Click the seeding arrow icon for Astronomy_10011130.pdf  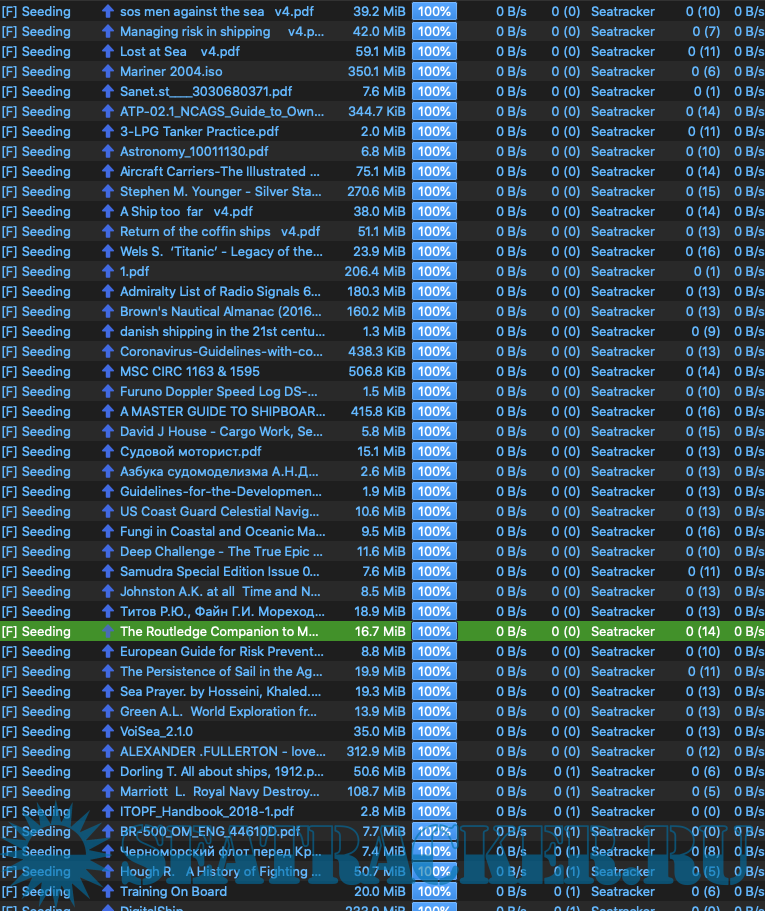(108, 152)
